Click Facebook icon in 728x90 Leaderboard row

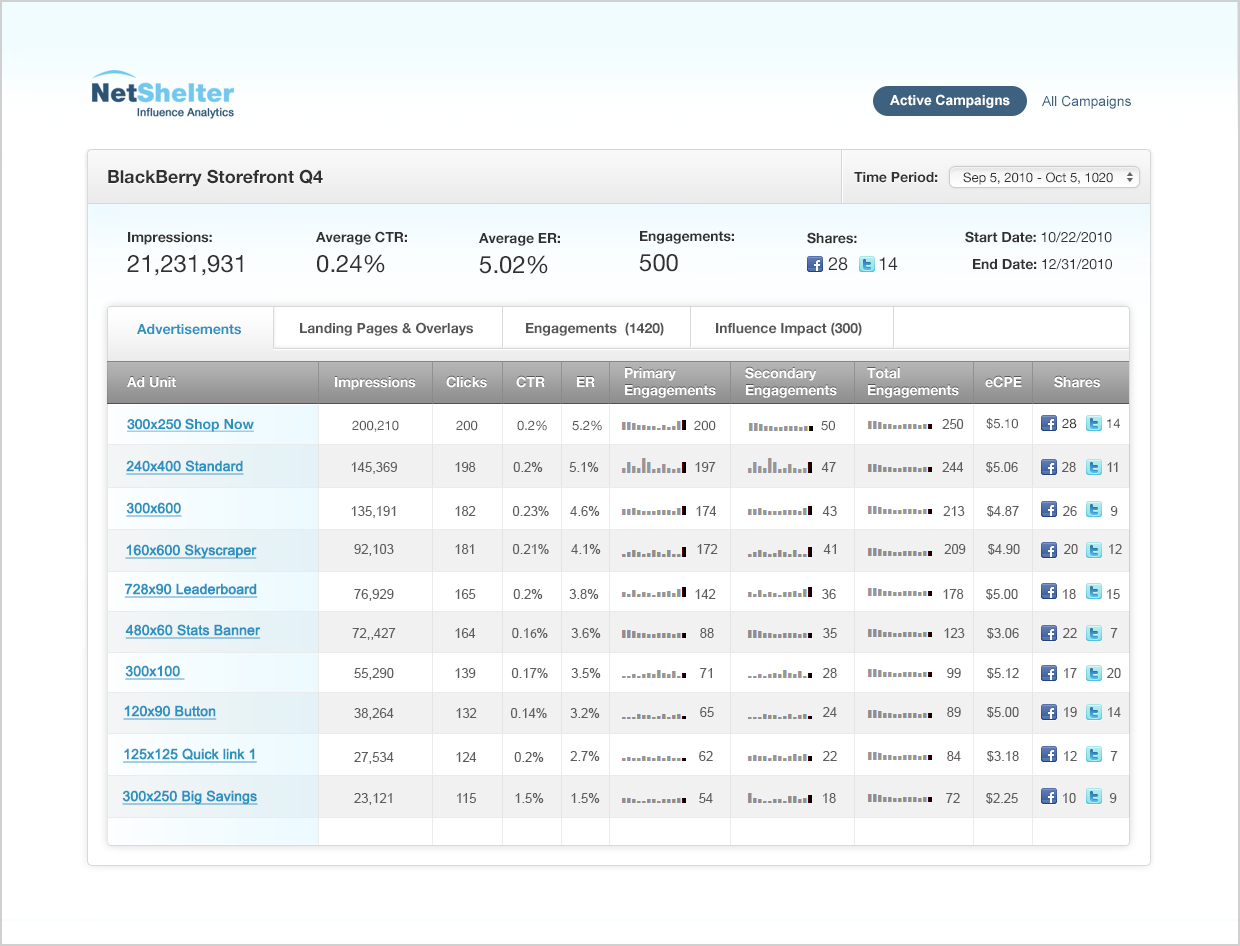pos(1049,592)
